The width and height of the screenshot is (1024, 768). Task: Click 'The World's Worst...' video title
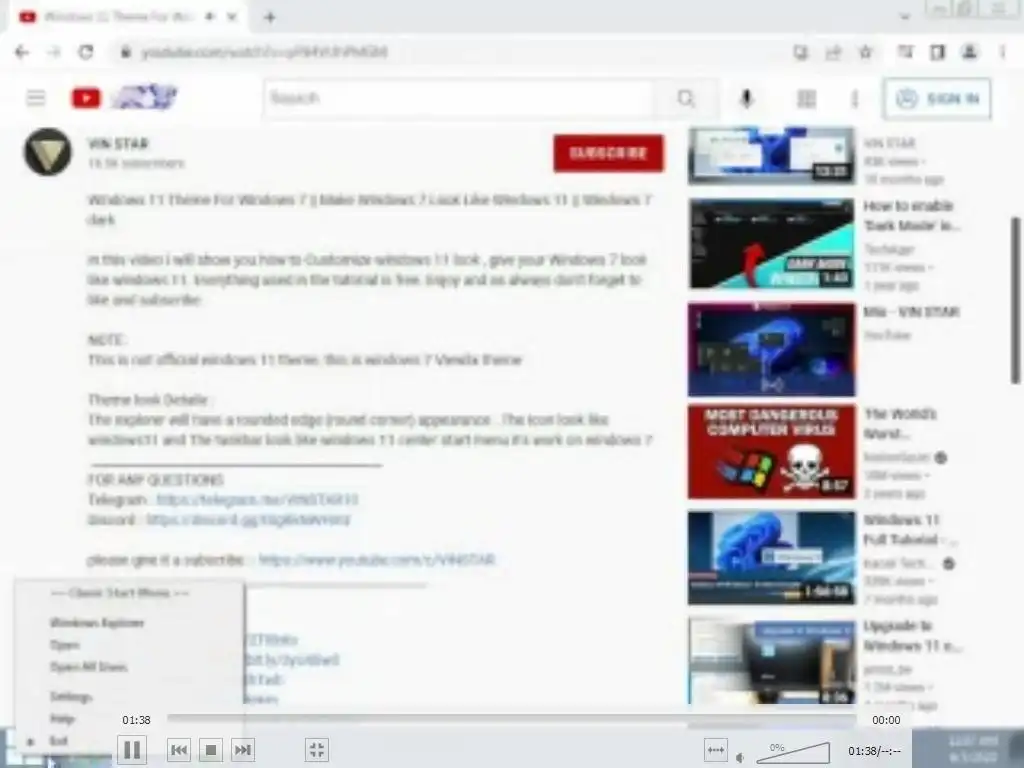click(900, 424)
